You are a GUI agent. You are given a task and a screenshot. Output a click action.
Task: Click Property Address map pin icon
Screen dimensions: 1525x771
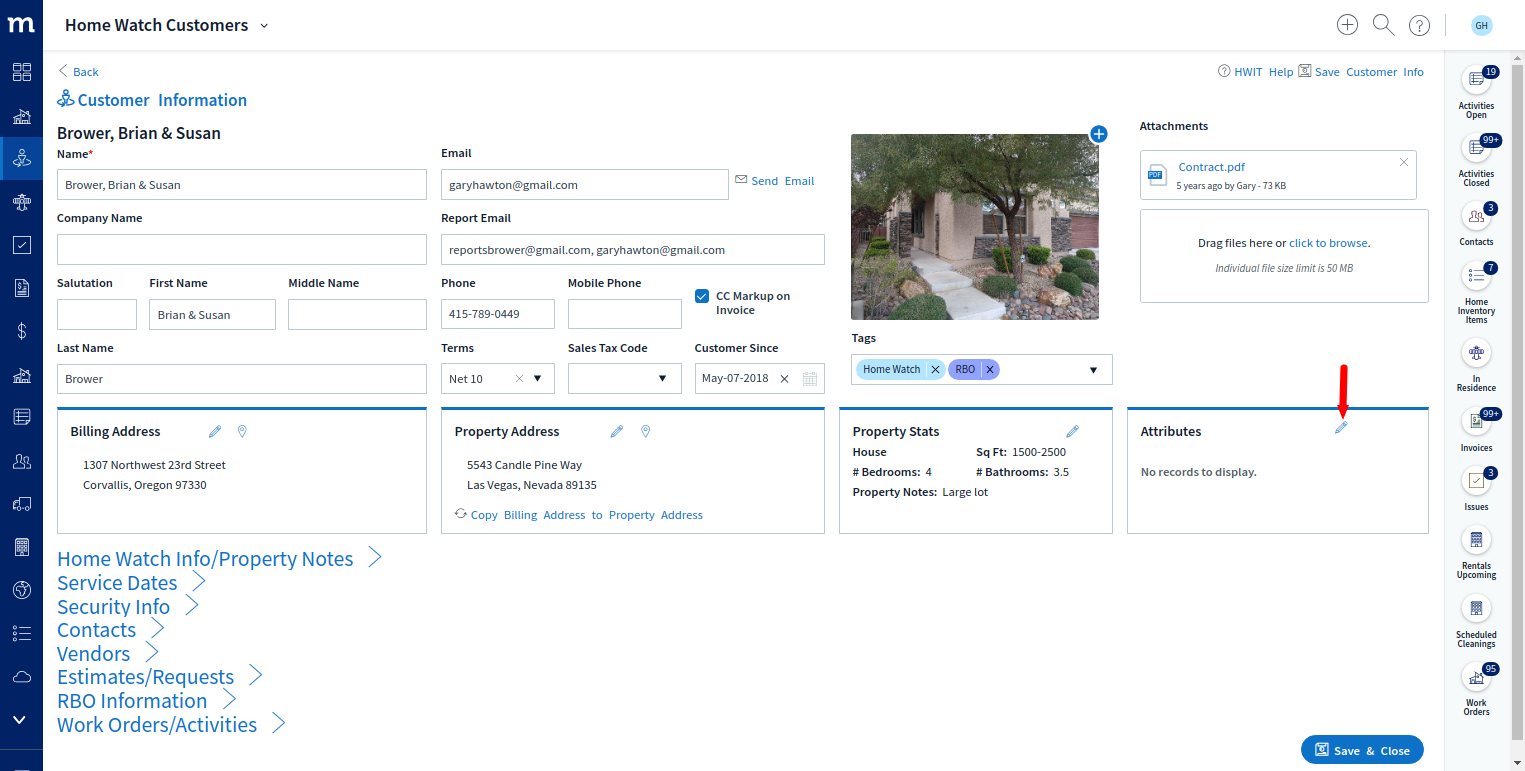coord(646,431)
